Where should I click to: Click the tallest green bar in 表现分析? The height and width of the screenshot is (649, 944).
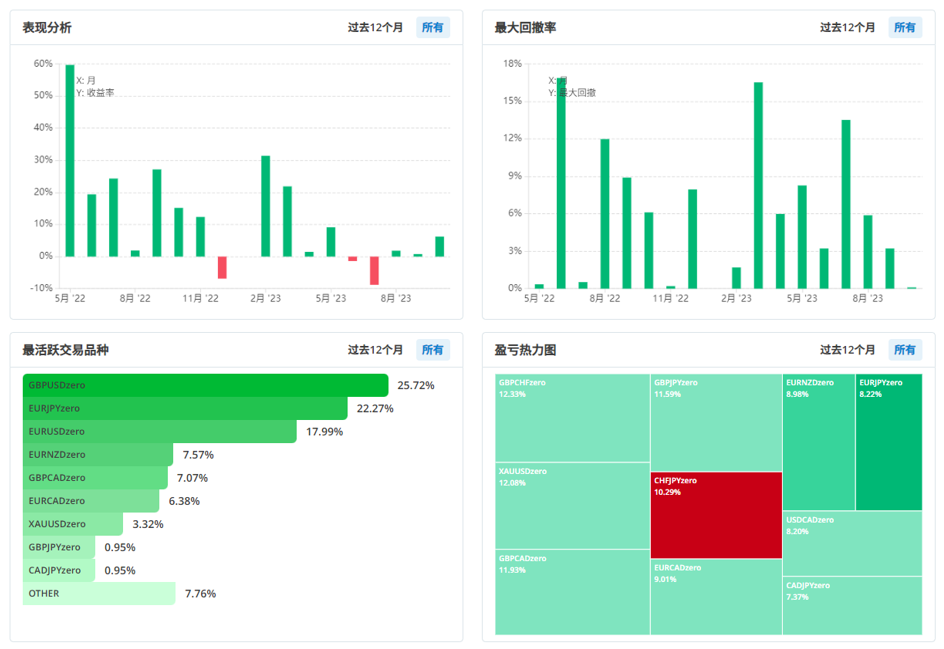click(x=70, y=160)
